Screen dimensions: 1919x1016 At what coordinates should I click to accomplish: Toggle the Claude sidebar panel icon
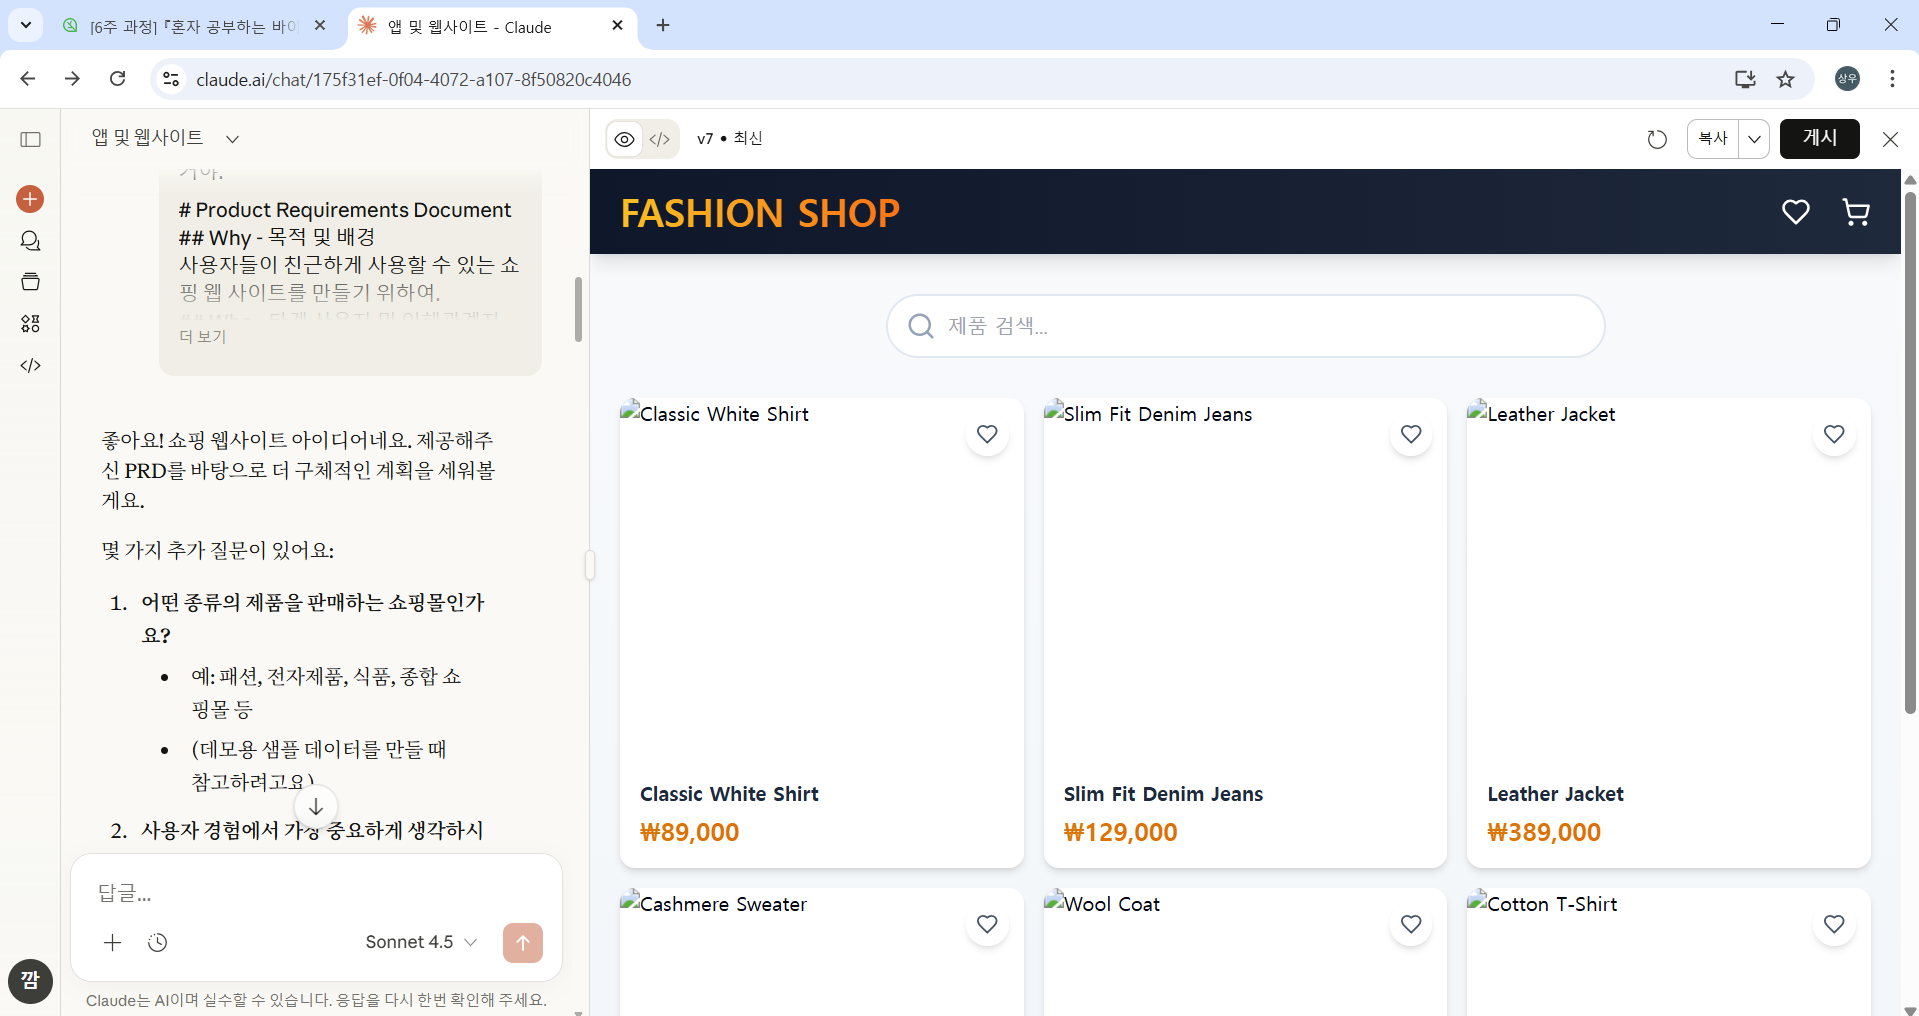coord(31,139)
